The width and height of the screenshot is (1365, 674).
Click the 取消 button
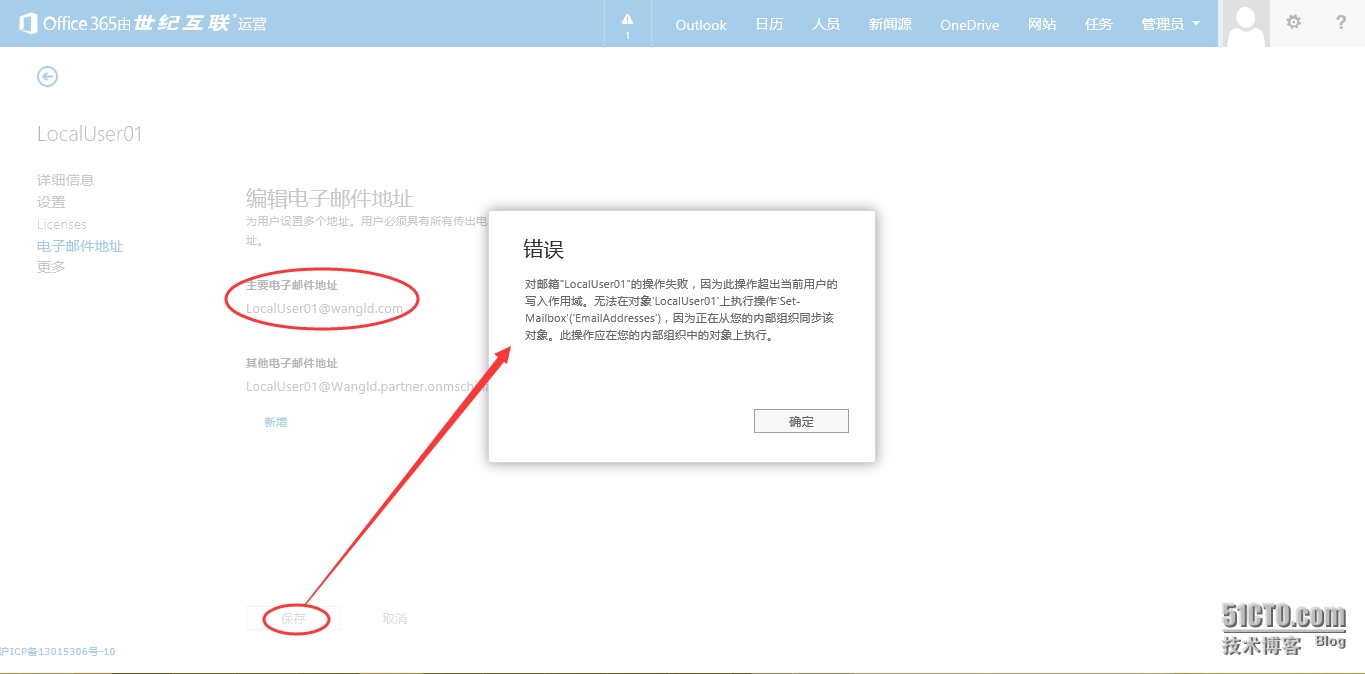395,619
